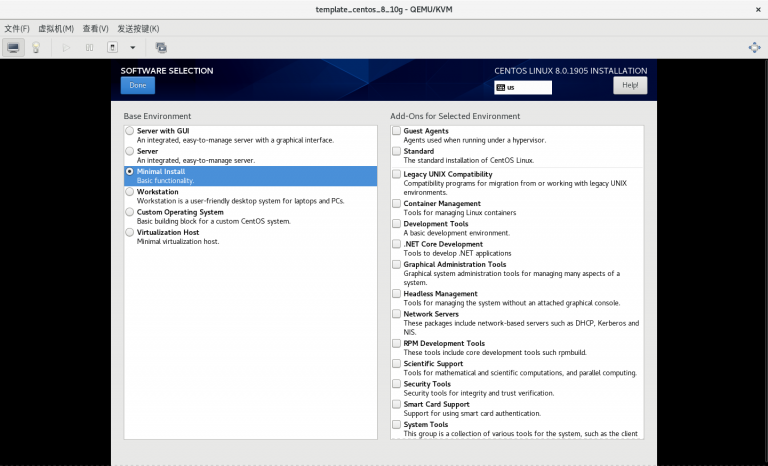Click the keyboard layout icon beside us
Screen dimensions: 768x466
pyautogui.click(x=500, y=87)
